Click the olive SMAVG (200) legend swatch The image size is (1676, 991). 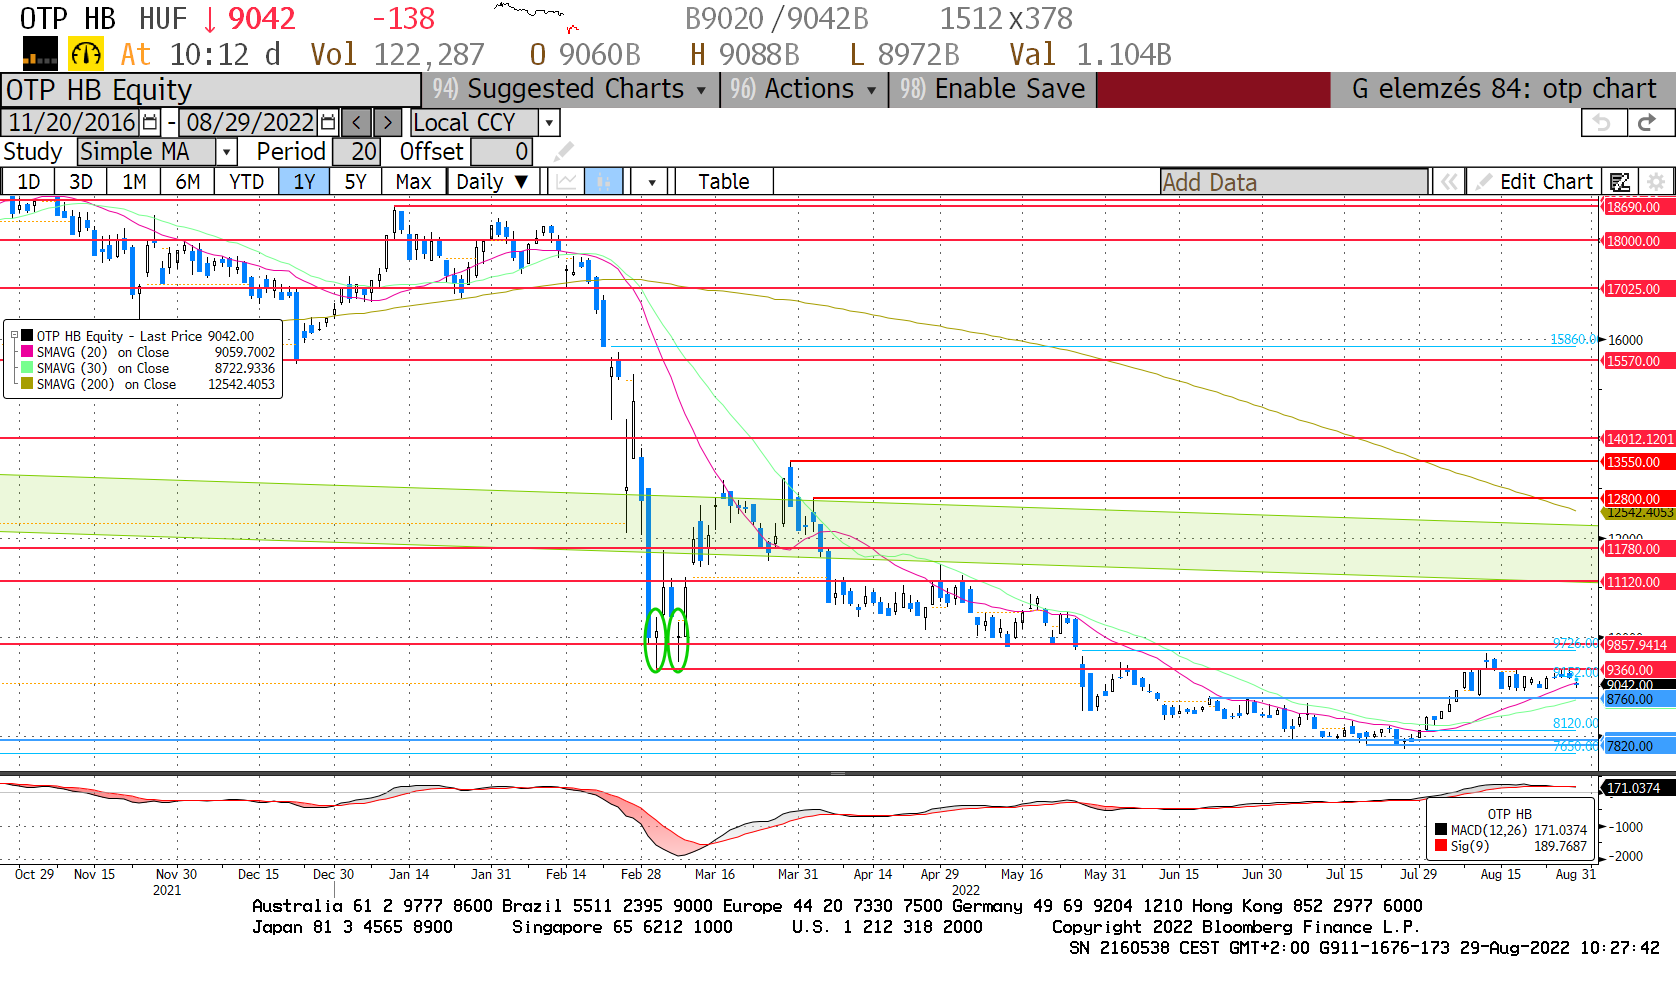(x=27, y=384)
